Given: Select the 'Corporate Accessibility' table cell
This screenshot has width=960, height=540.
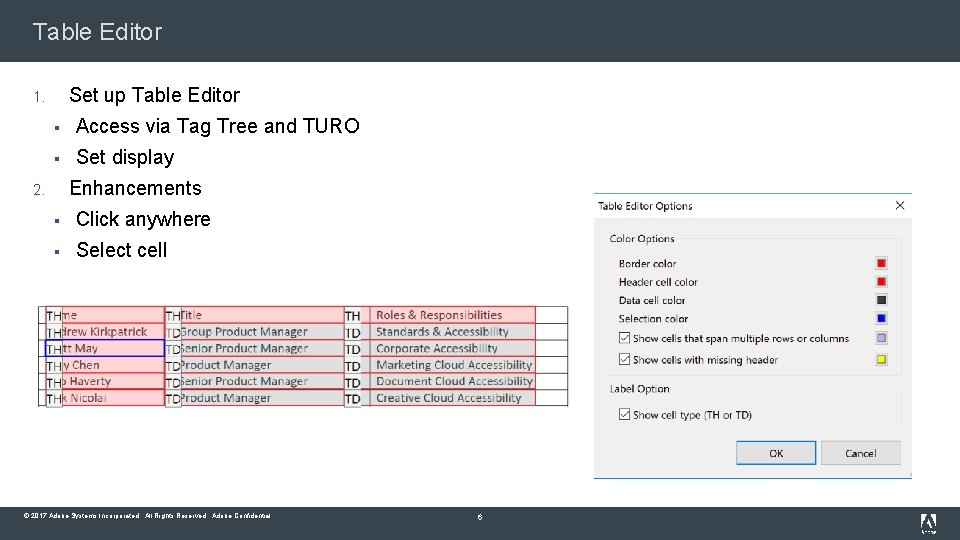Looking at the screenshot, I should click(452, 348).
